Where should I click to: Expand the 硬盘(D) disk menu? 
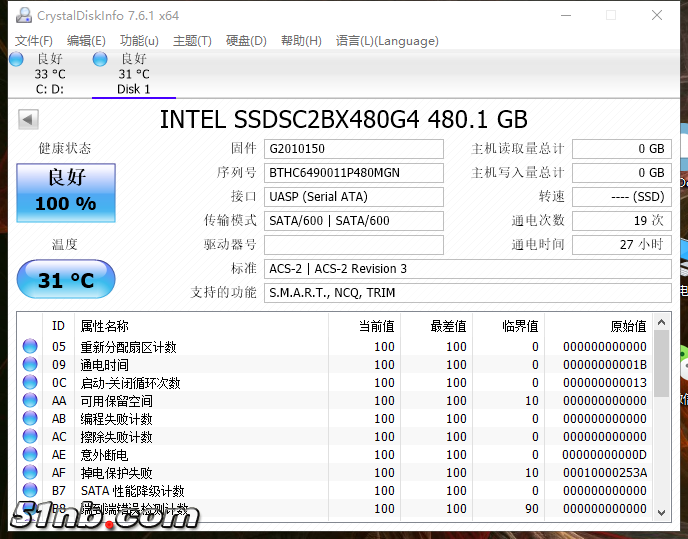pos(246,41)
